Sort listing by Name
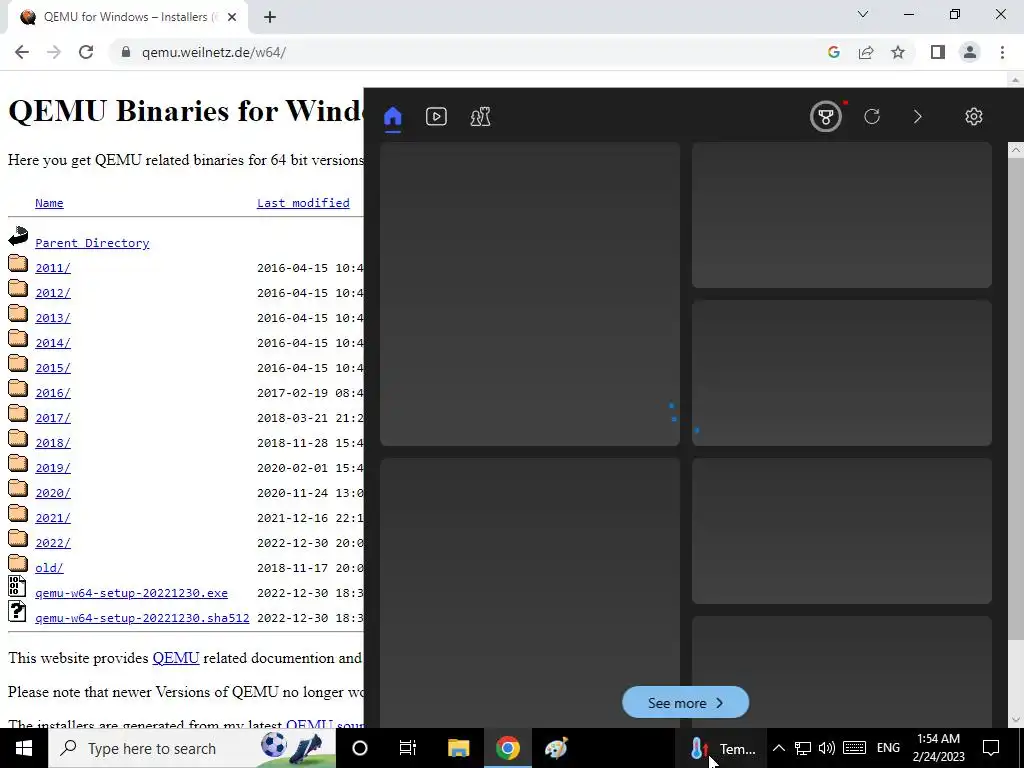Image resolution: width=1024 pixels, height=768 pixels. click(x=49, y=203)
